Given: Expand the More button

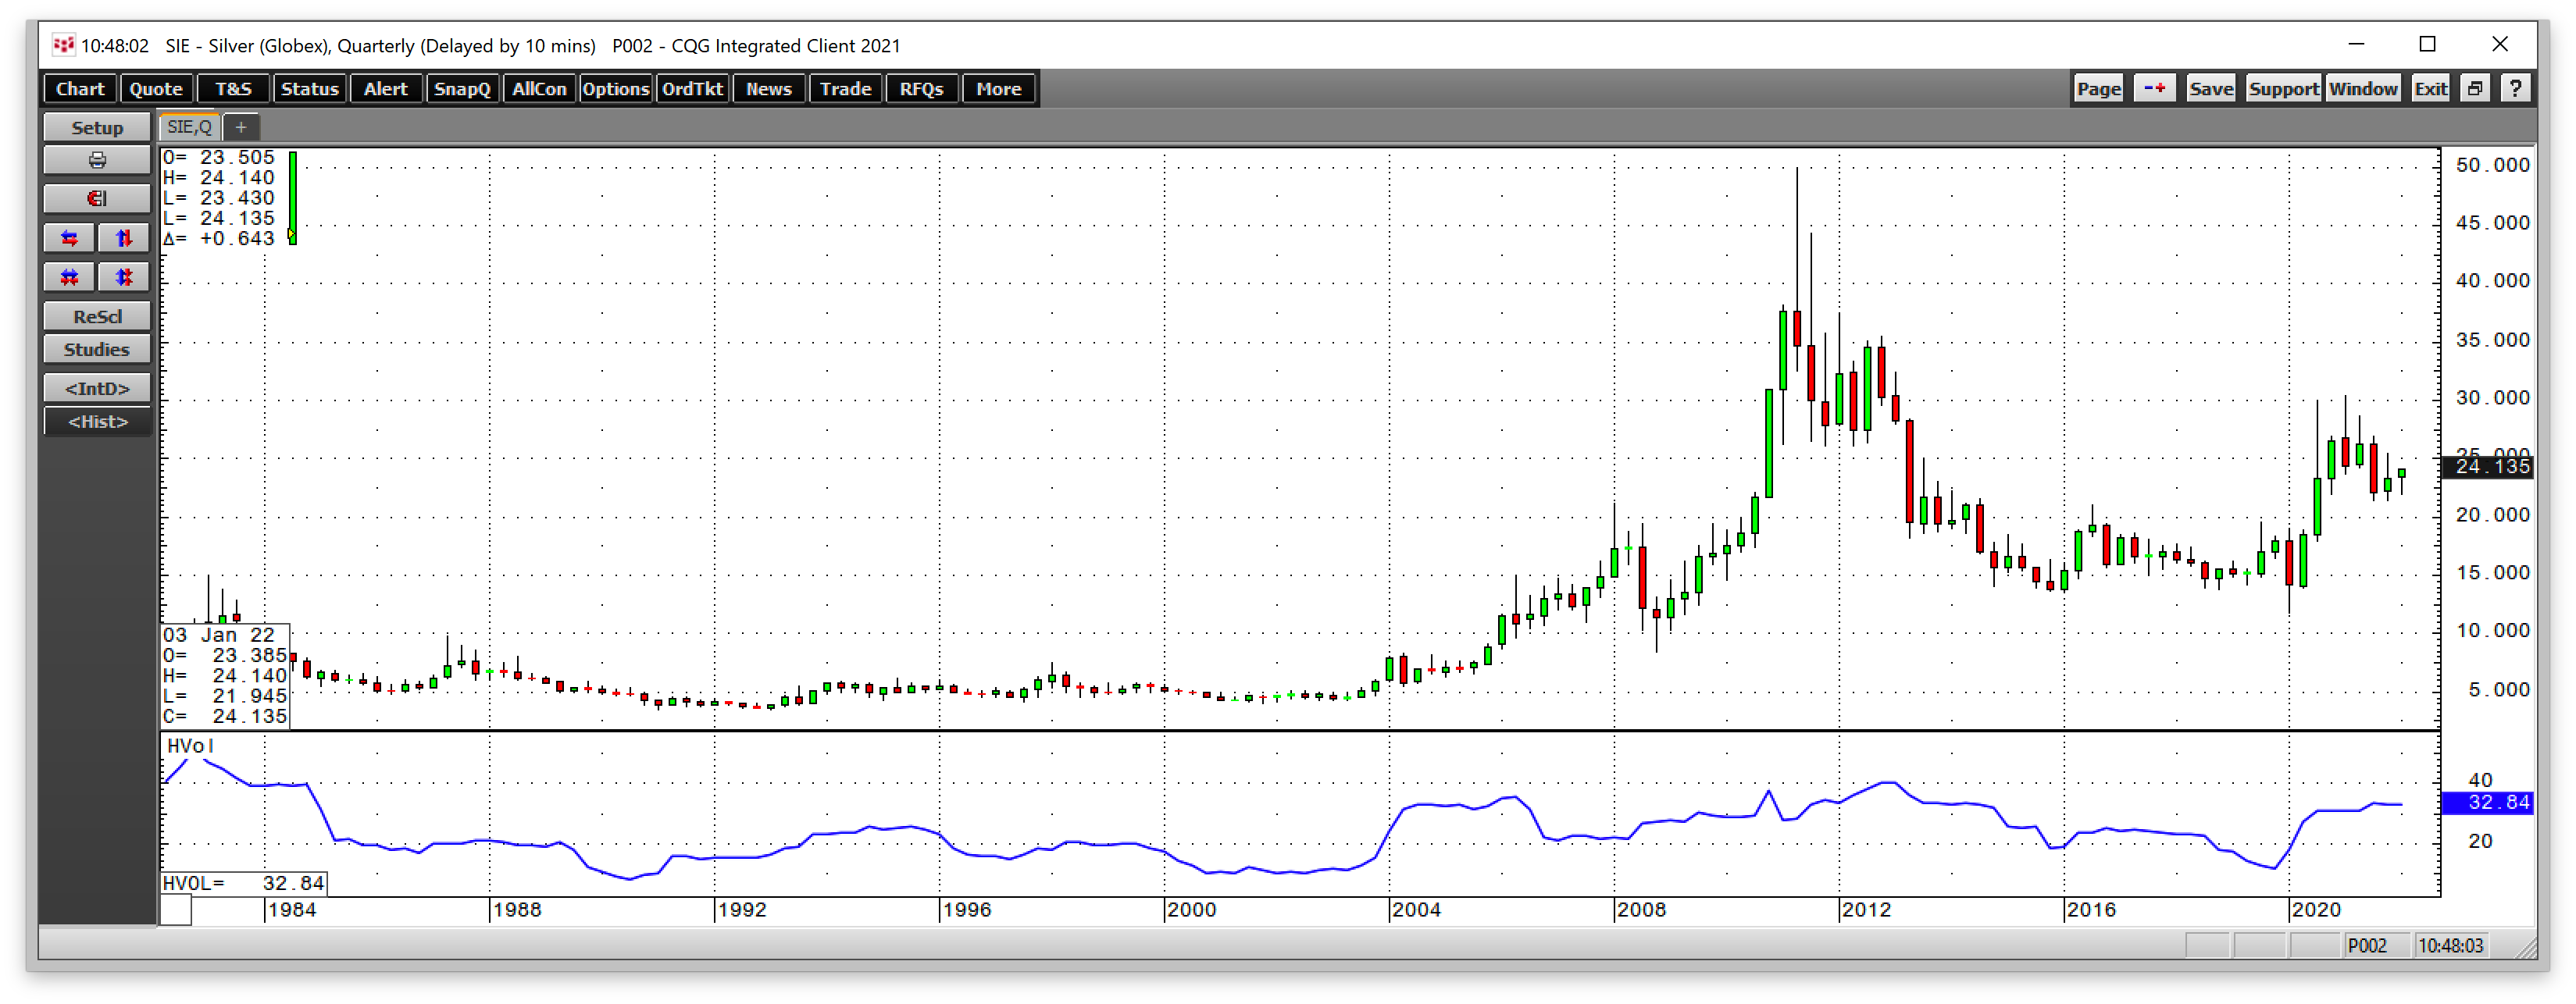Looking at the screenshot, I should tap(999, 89).
